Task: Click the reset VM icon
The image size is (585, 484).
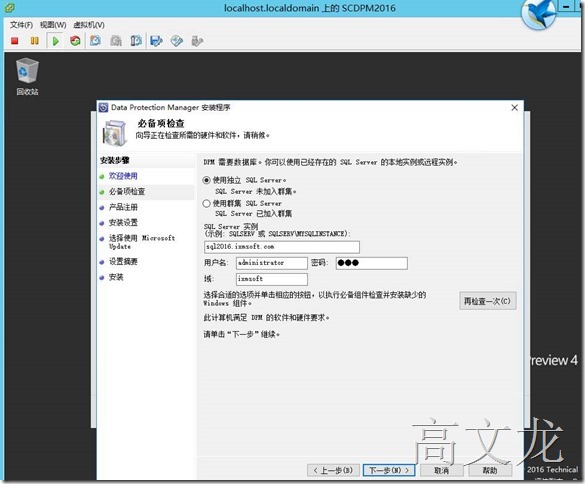Action: pyautogui.click(x=75, y=41)
